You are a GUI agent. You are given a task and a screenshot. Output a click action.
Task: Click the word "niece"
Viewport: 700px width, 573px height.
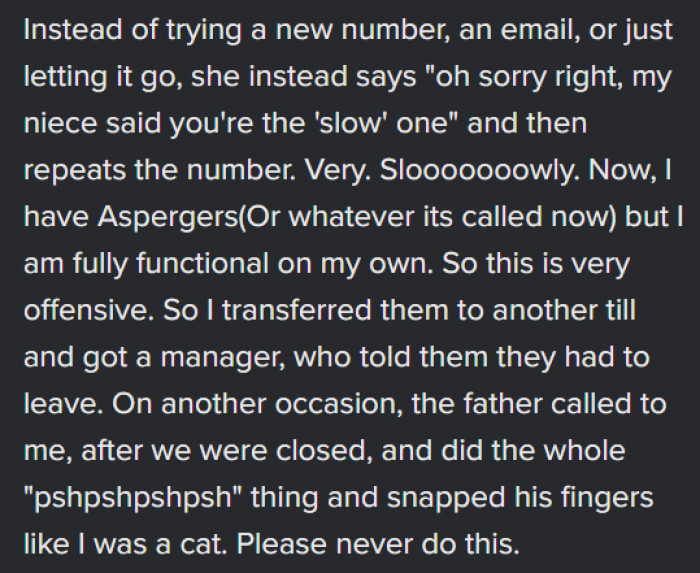(x=60, y=123)
